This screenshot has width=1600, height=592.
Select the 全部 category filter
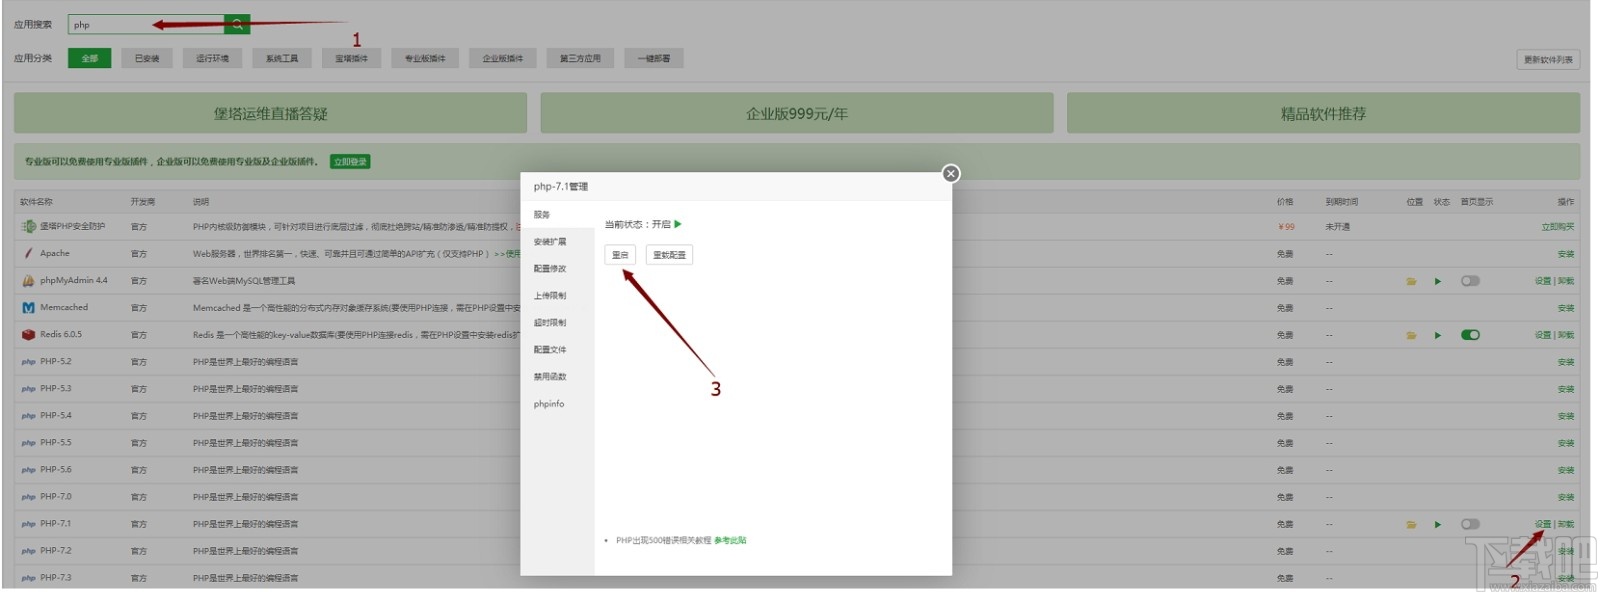(x=89, y=58)
